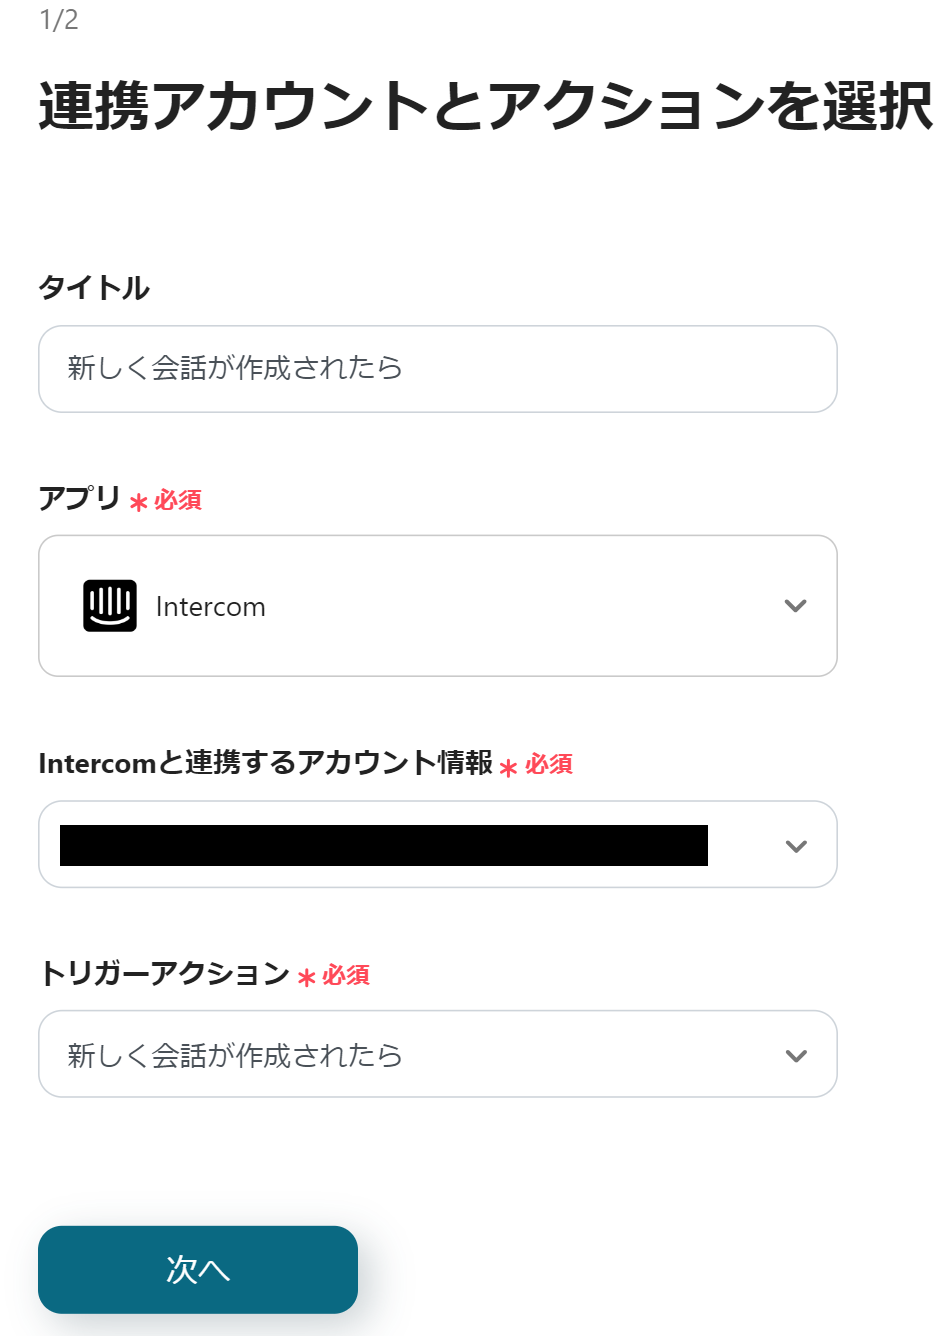
Task: Focus the タイトル text input field
Action: [437, 369]
